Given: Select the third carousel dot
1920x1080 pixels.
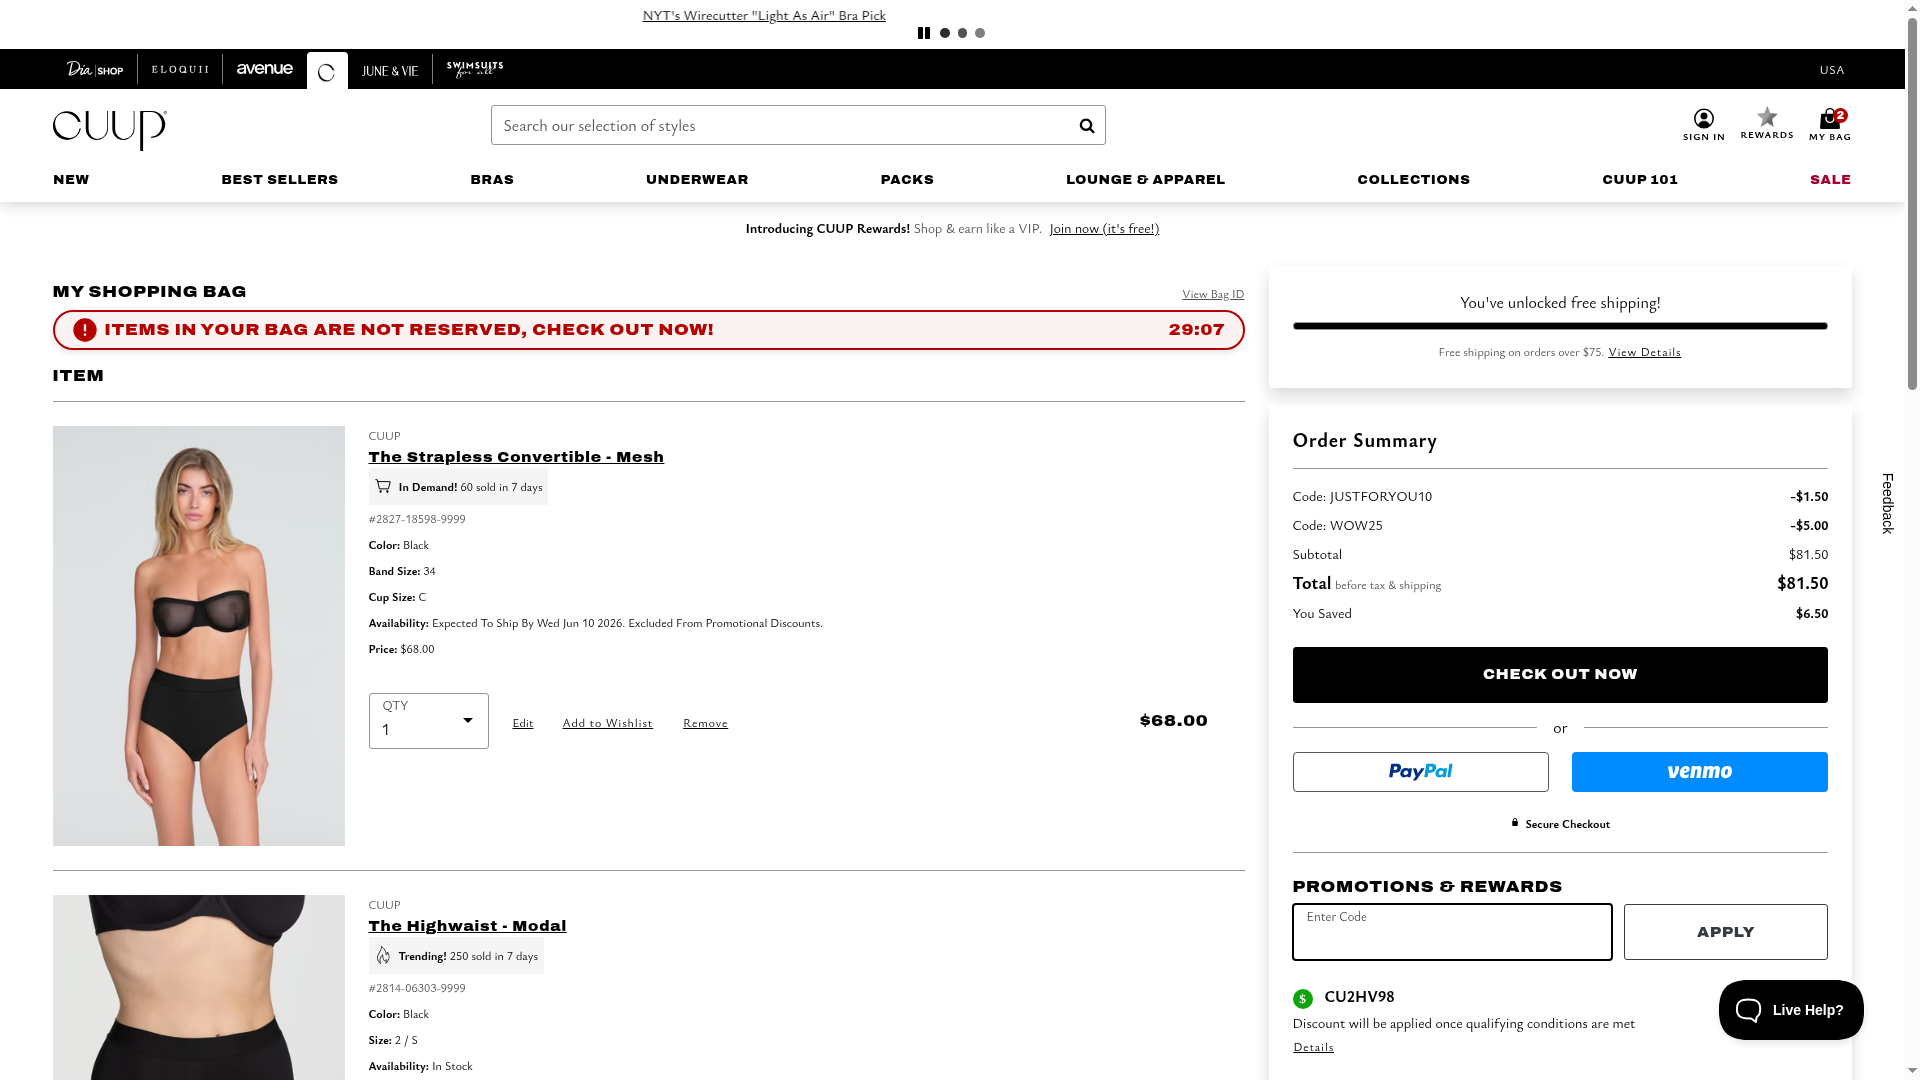Looking at the screenshot, I should click(980, 33).
